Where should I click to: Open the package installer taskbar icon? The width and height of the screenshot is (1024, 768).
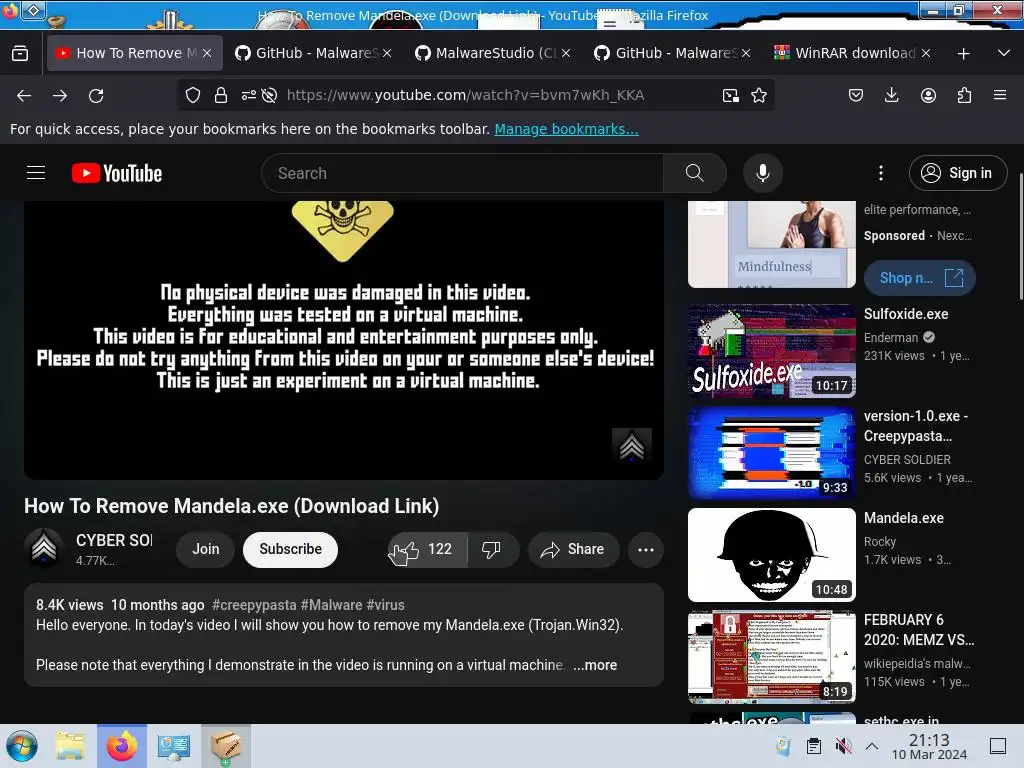(225, 746)
